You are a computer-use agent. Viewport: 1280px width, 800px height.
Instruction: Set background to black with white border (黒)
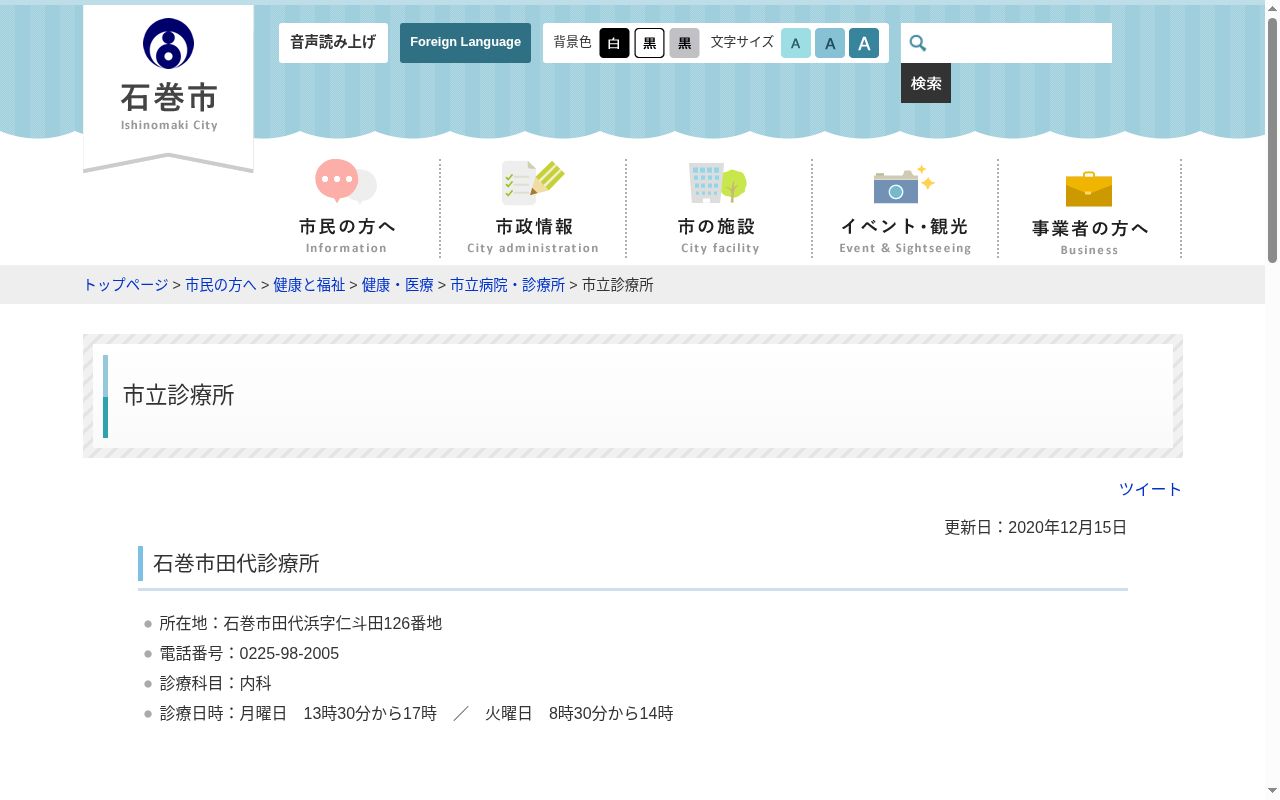tap(649, 43)
